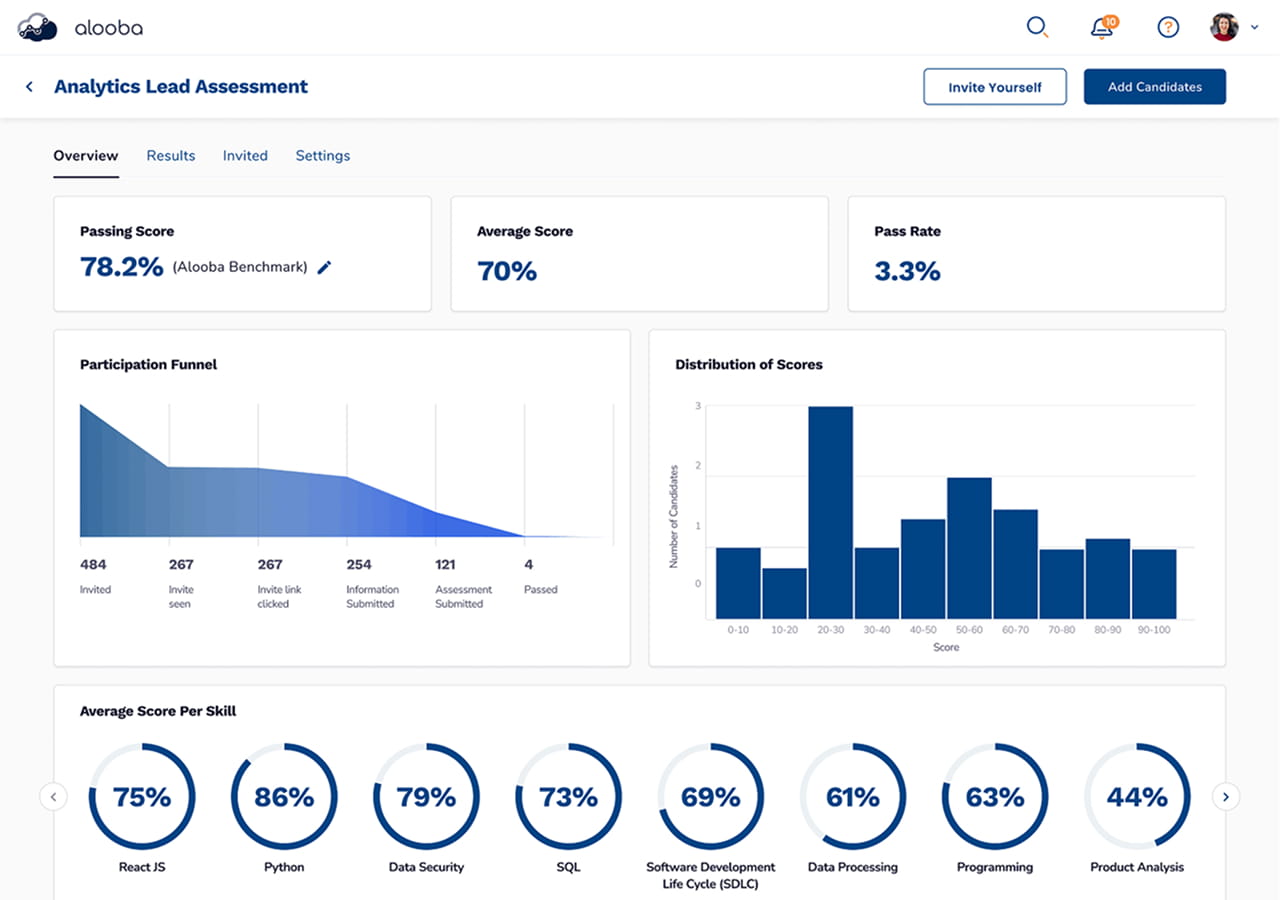Click the 60-70 score histogram bar
1280x900 pixels.
point(1015,564)
